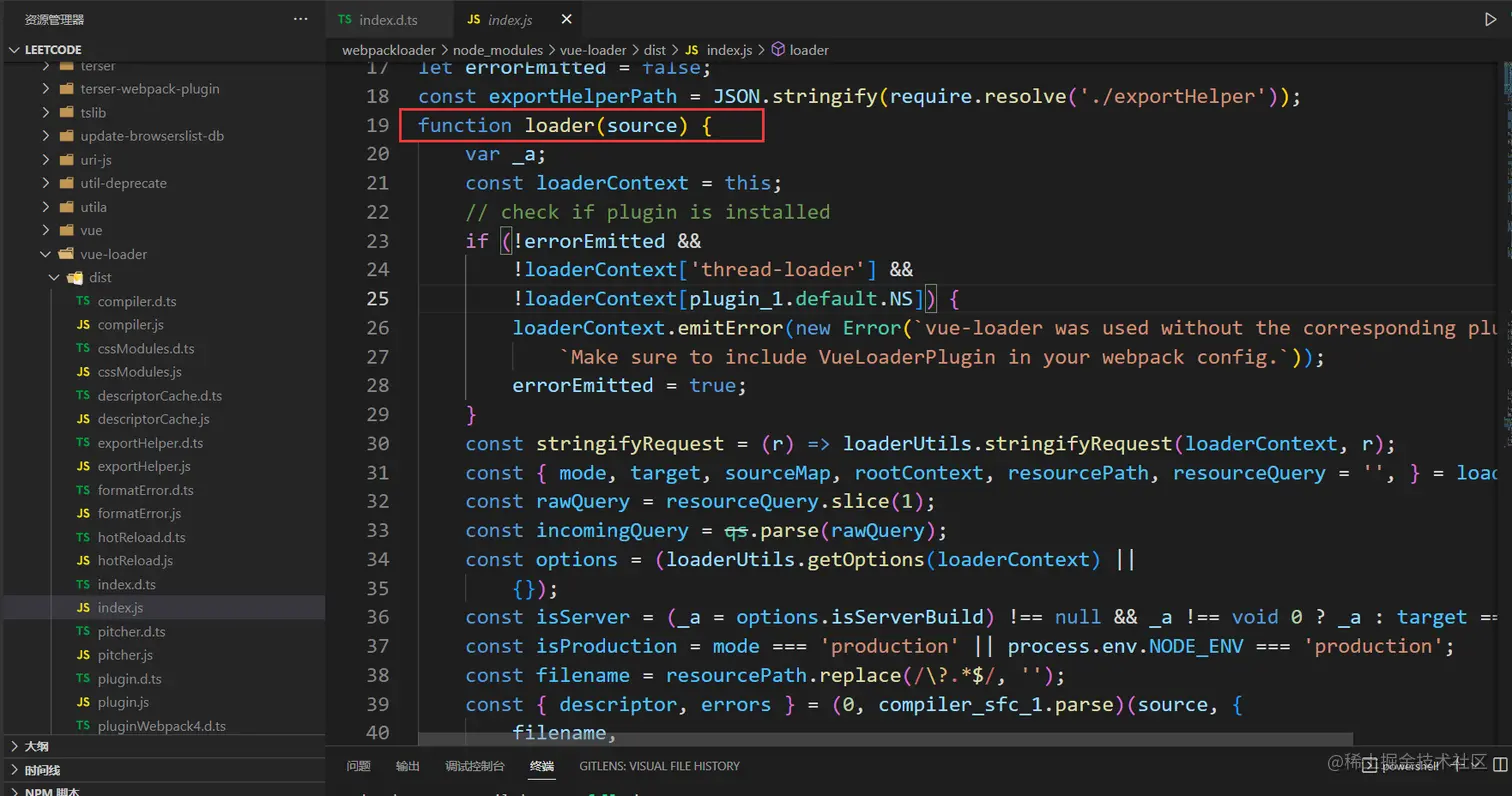Click webpackloader in the breadcrumb path
This screenshot has width=1512, height=796.
(x=389, y=49)
